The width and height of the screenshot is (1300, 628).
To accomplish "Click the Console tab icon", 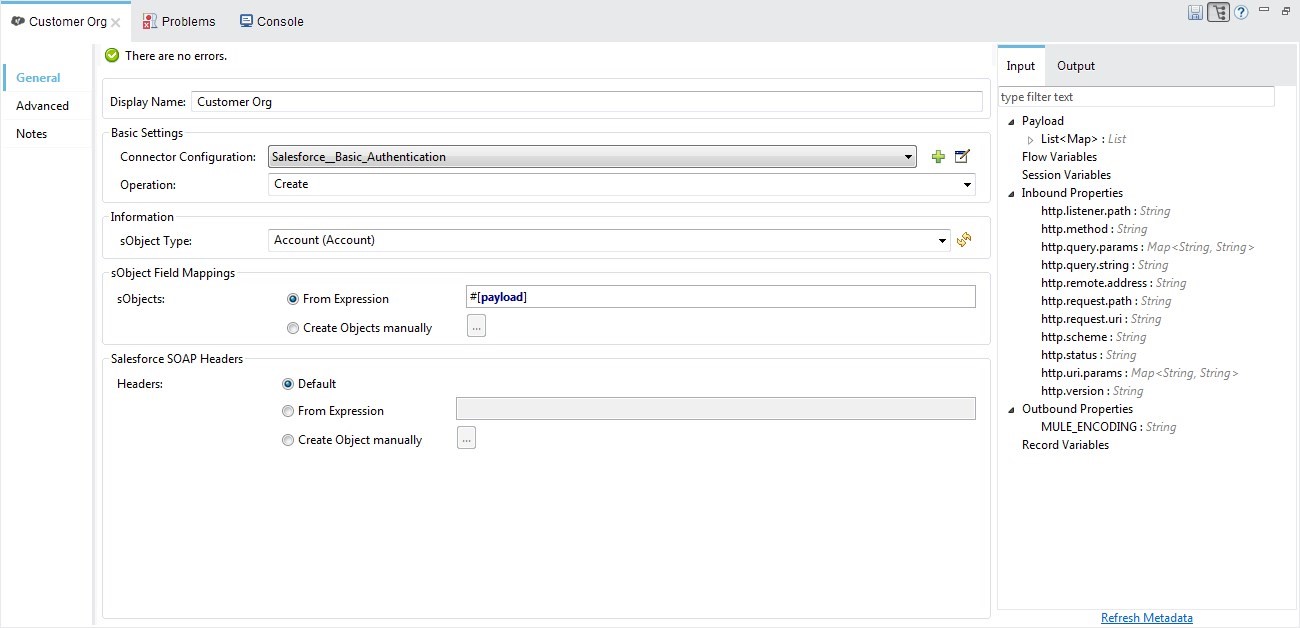I will click(246, 21).
